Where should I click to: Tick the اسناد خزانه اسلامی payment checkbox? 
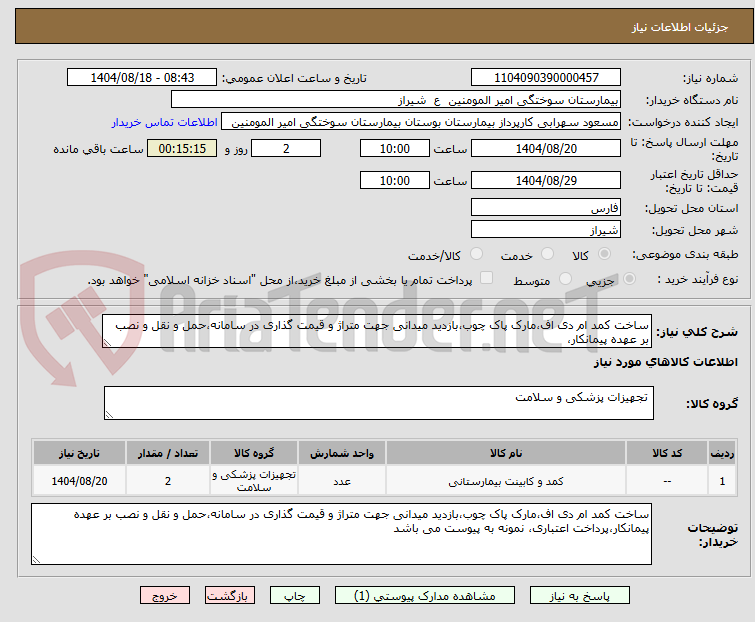[487, 278]
